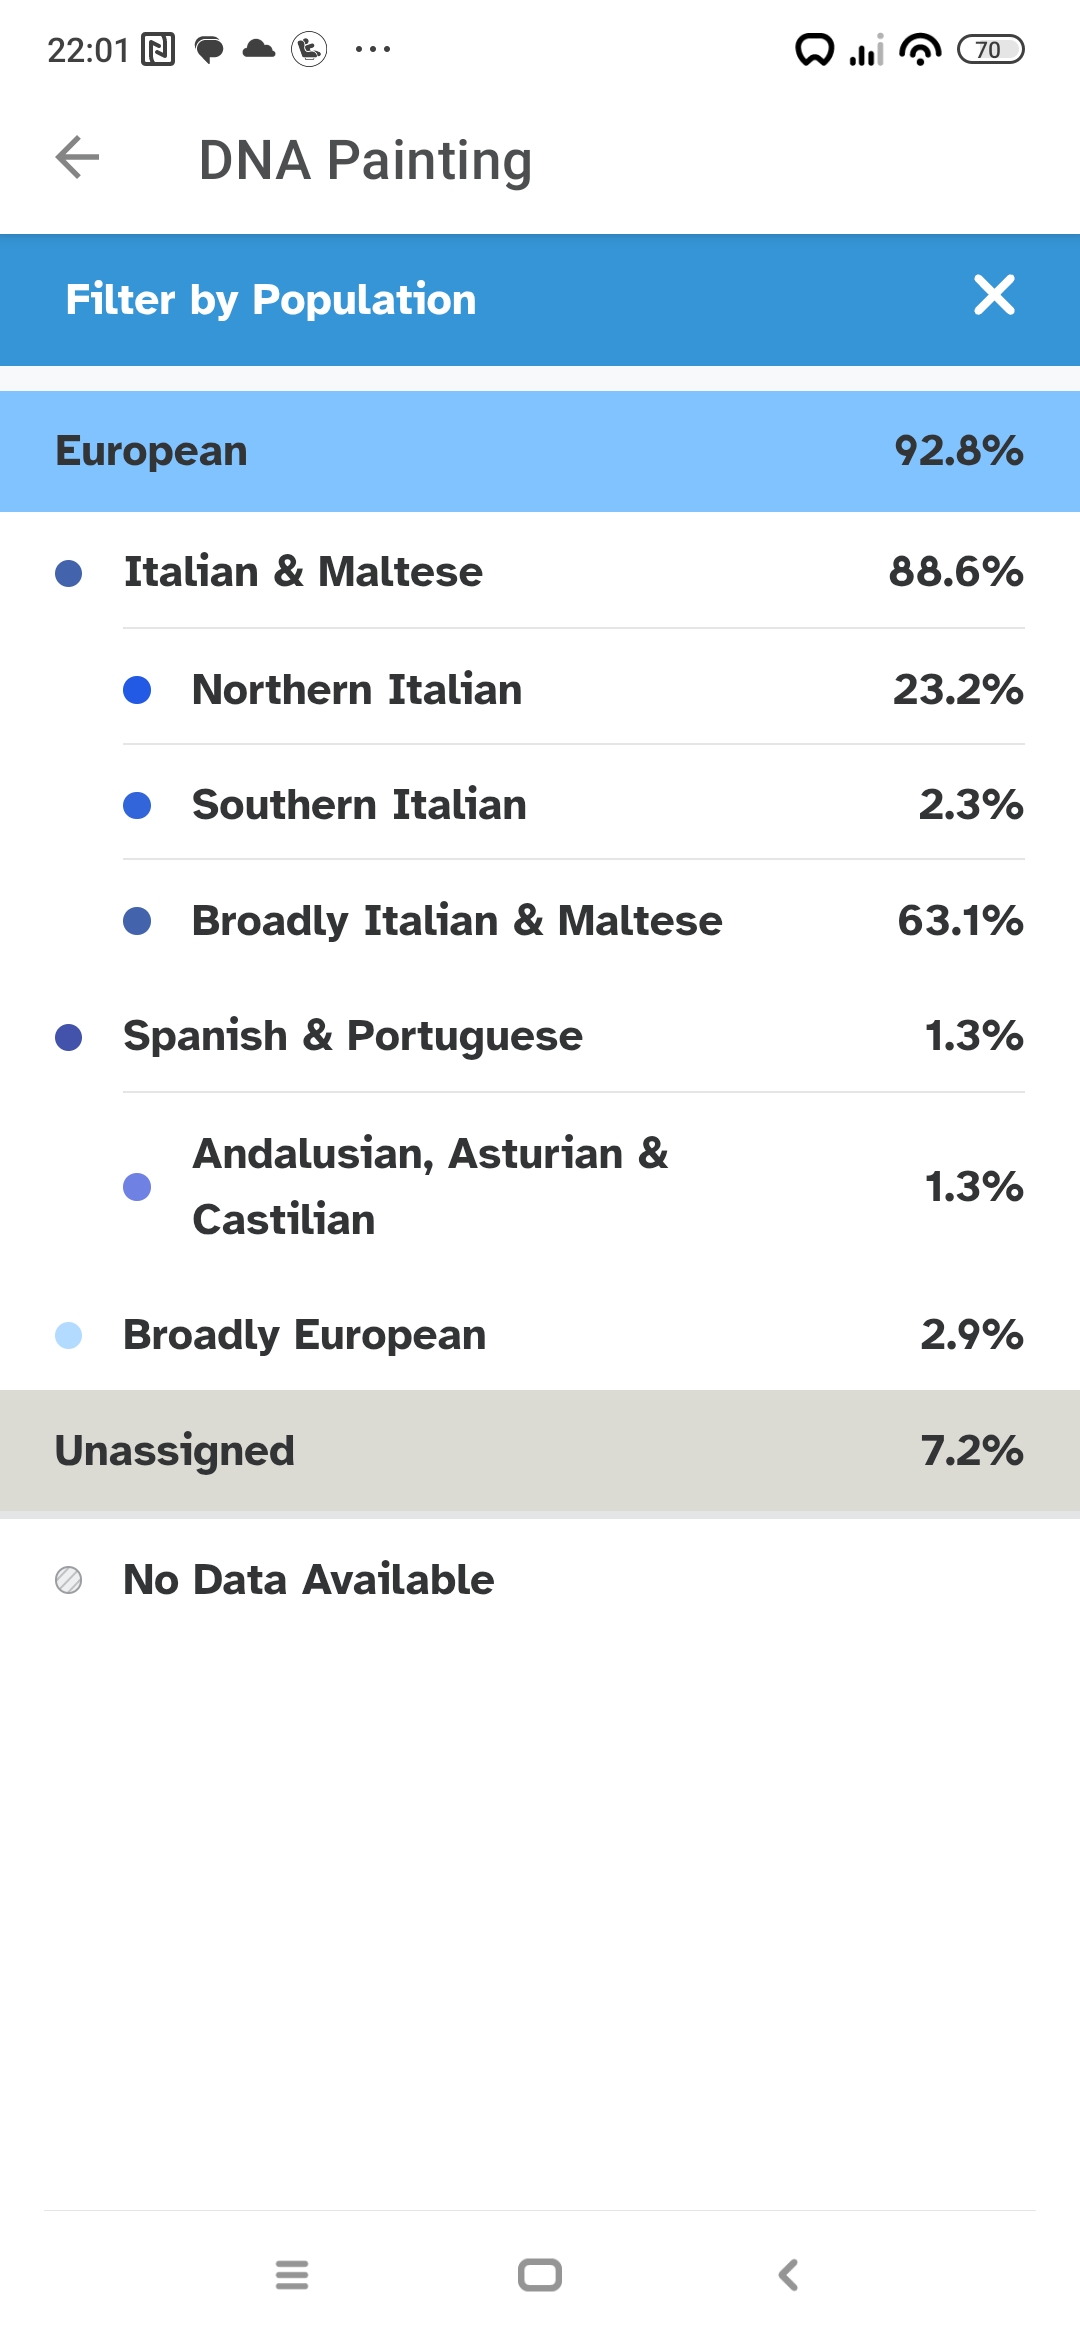The height and width of the screenshot is (2340, 1080).
Task: Tap the No Data Available entry
Action: click(x=540, y=1580)
